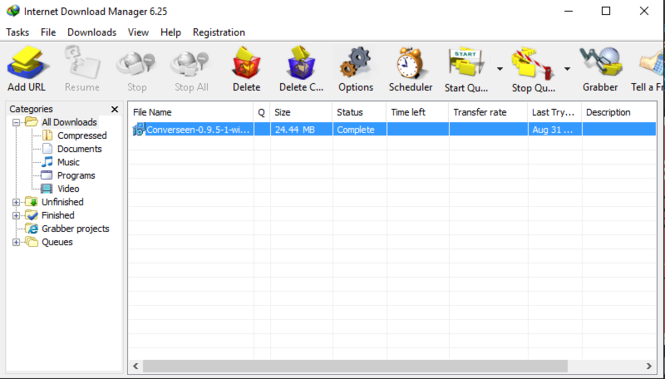
Task: Sort by Time left column header
Action: (x=417, y=112)
